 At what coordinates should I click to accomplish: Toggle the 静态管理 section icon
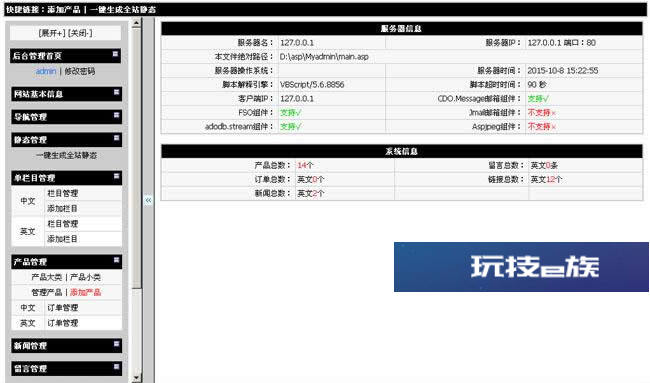[116, 138]
